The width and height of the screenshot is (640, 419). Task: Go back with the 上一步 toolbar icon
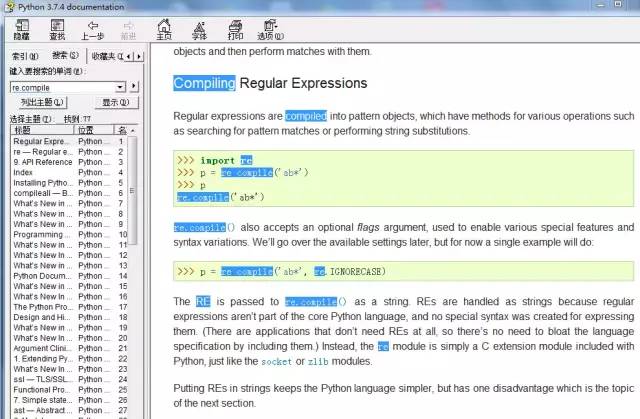point(93,30)
